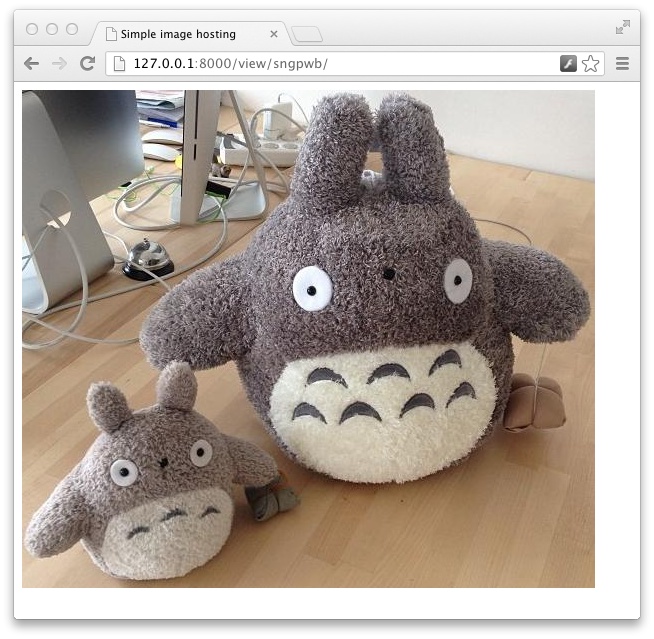Open a new tab
654x639 pixels.
coord(307,35)
